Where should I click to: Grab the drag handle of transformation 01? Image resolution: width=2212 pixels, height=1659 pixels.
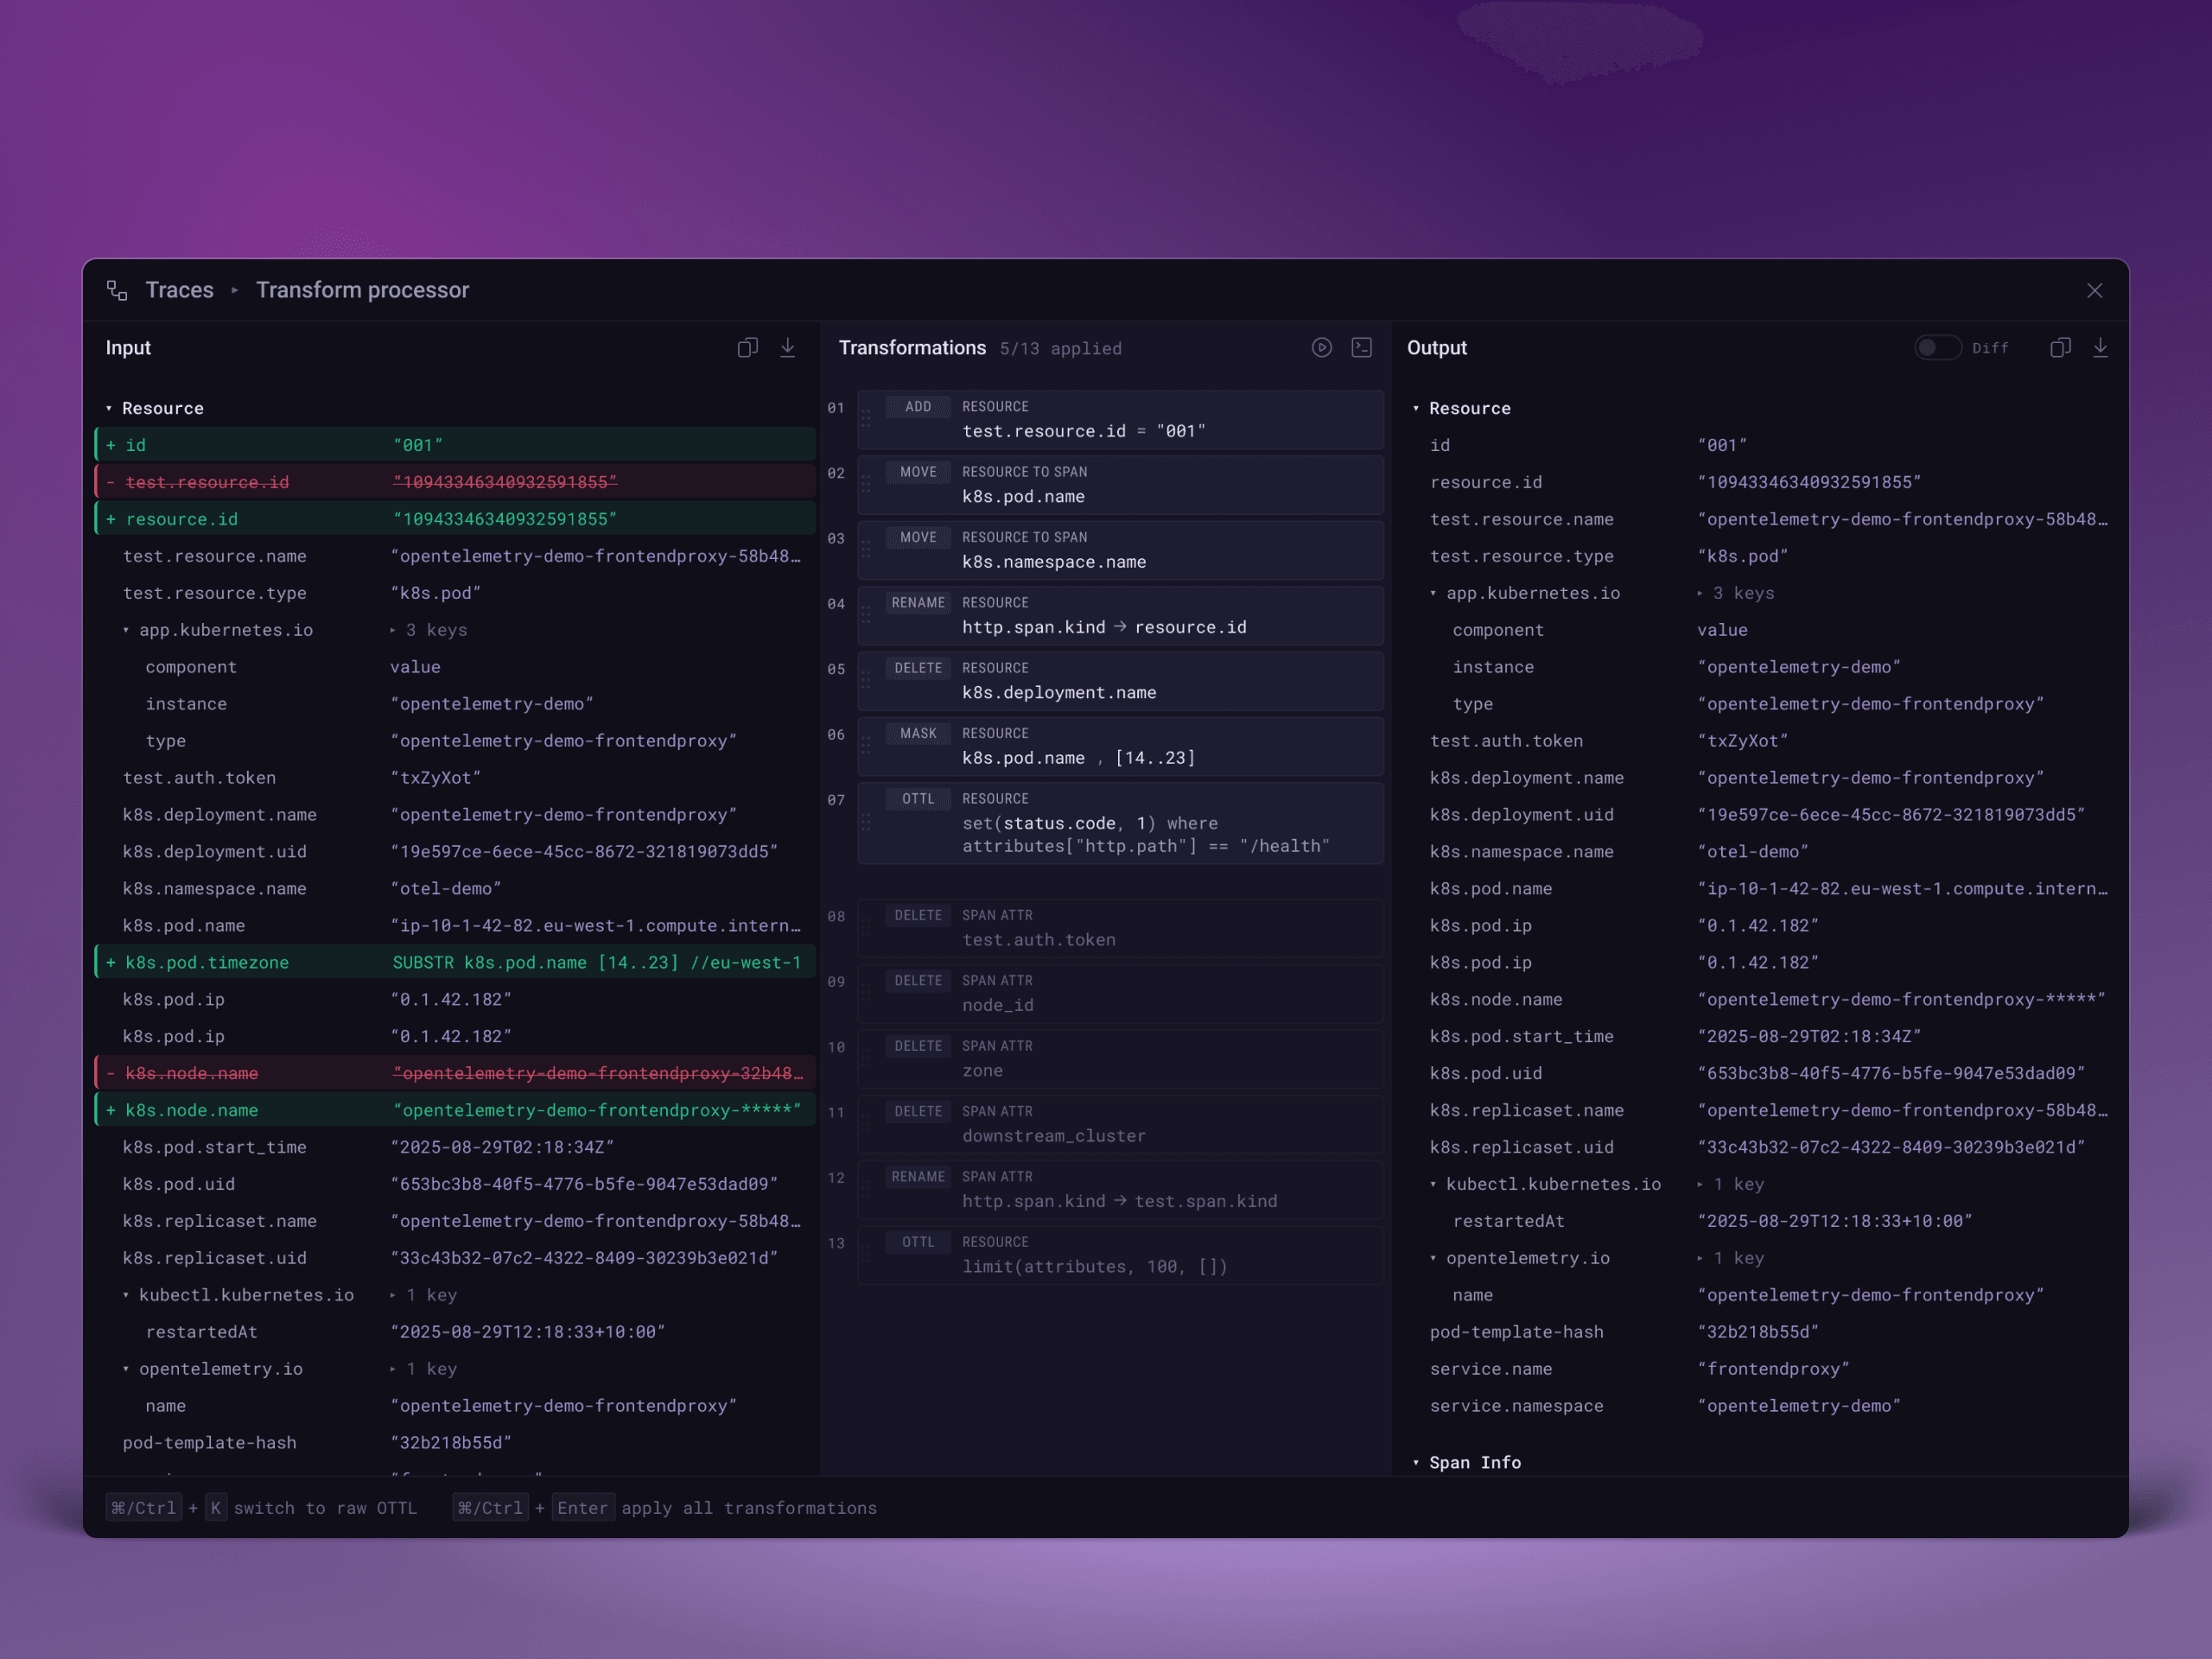coord(866,420)
